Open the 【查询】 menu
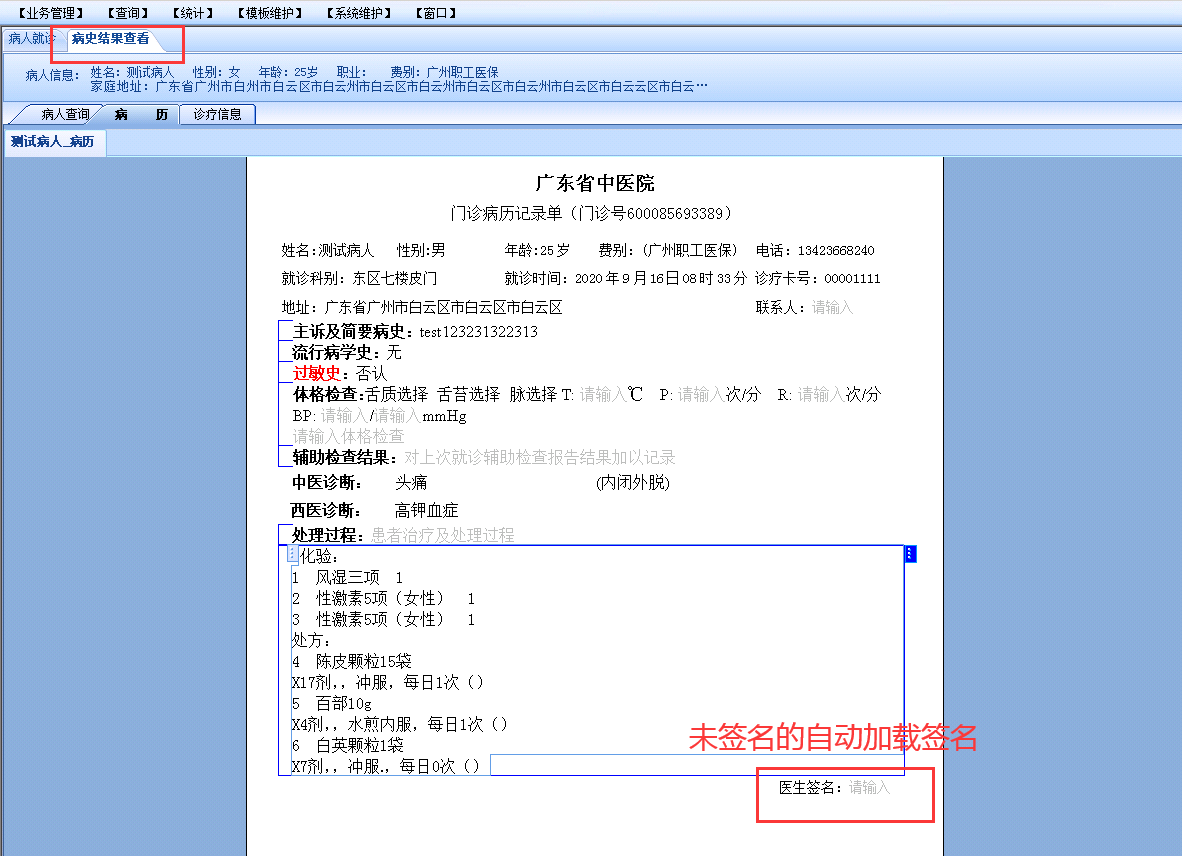The height and width of the screenshot is (856, 1182). [x=127, y=13]
